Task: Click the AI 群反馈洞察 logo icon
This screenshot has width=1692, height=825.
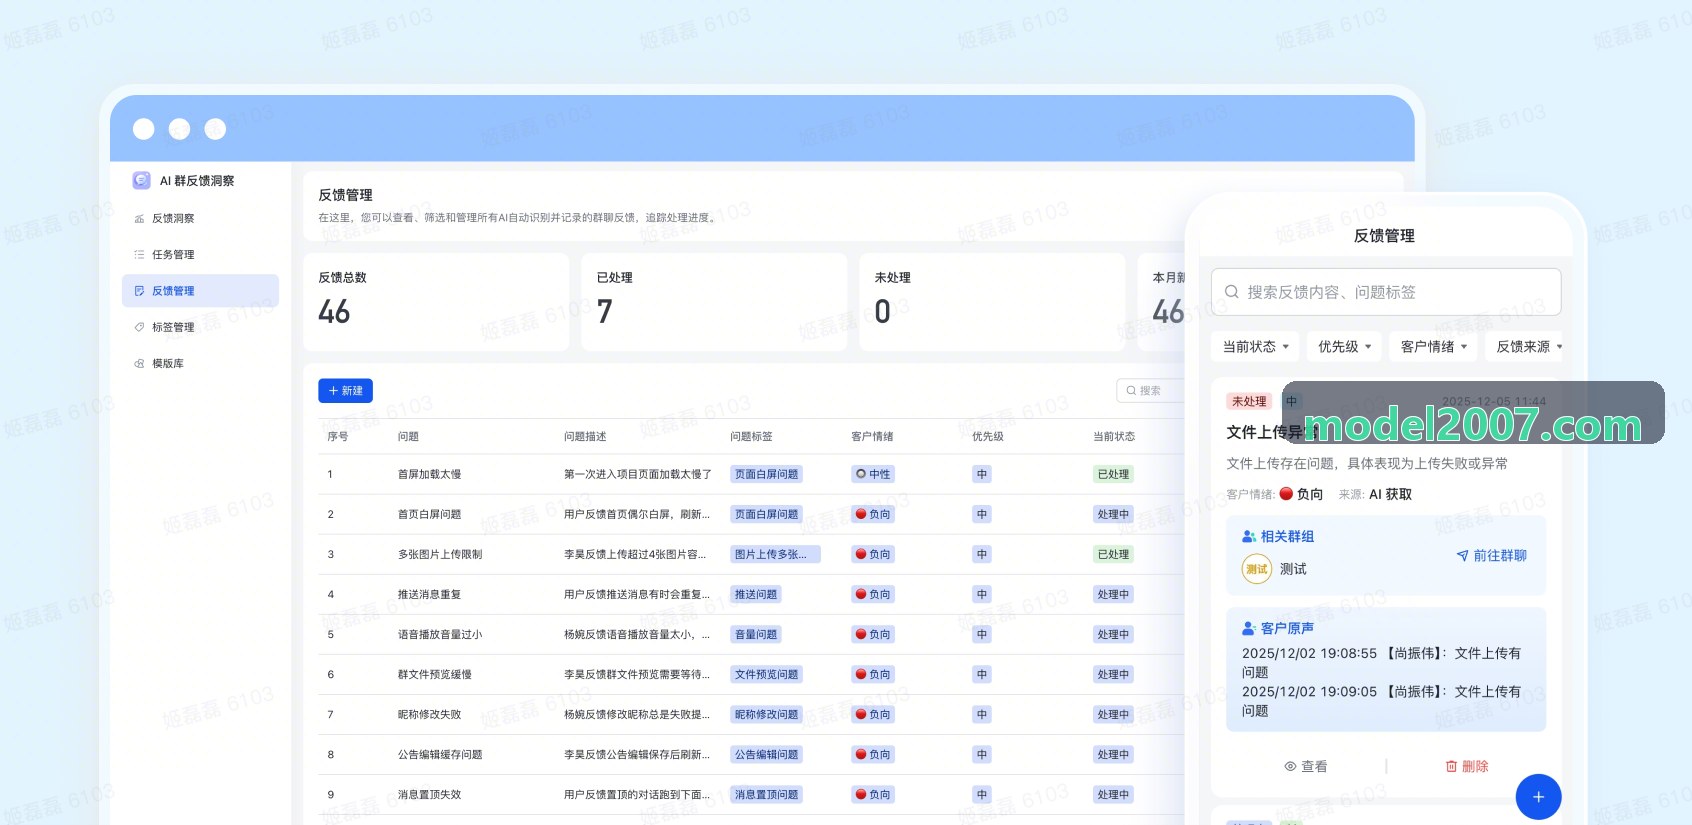Action: click(x=141, y=180)
